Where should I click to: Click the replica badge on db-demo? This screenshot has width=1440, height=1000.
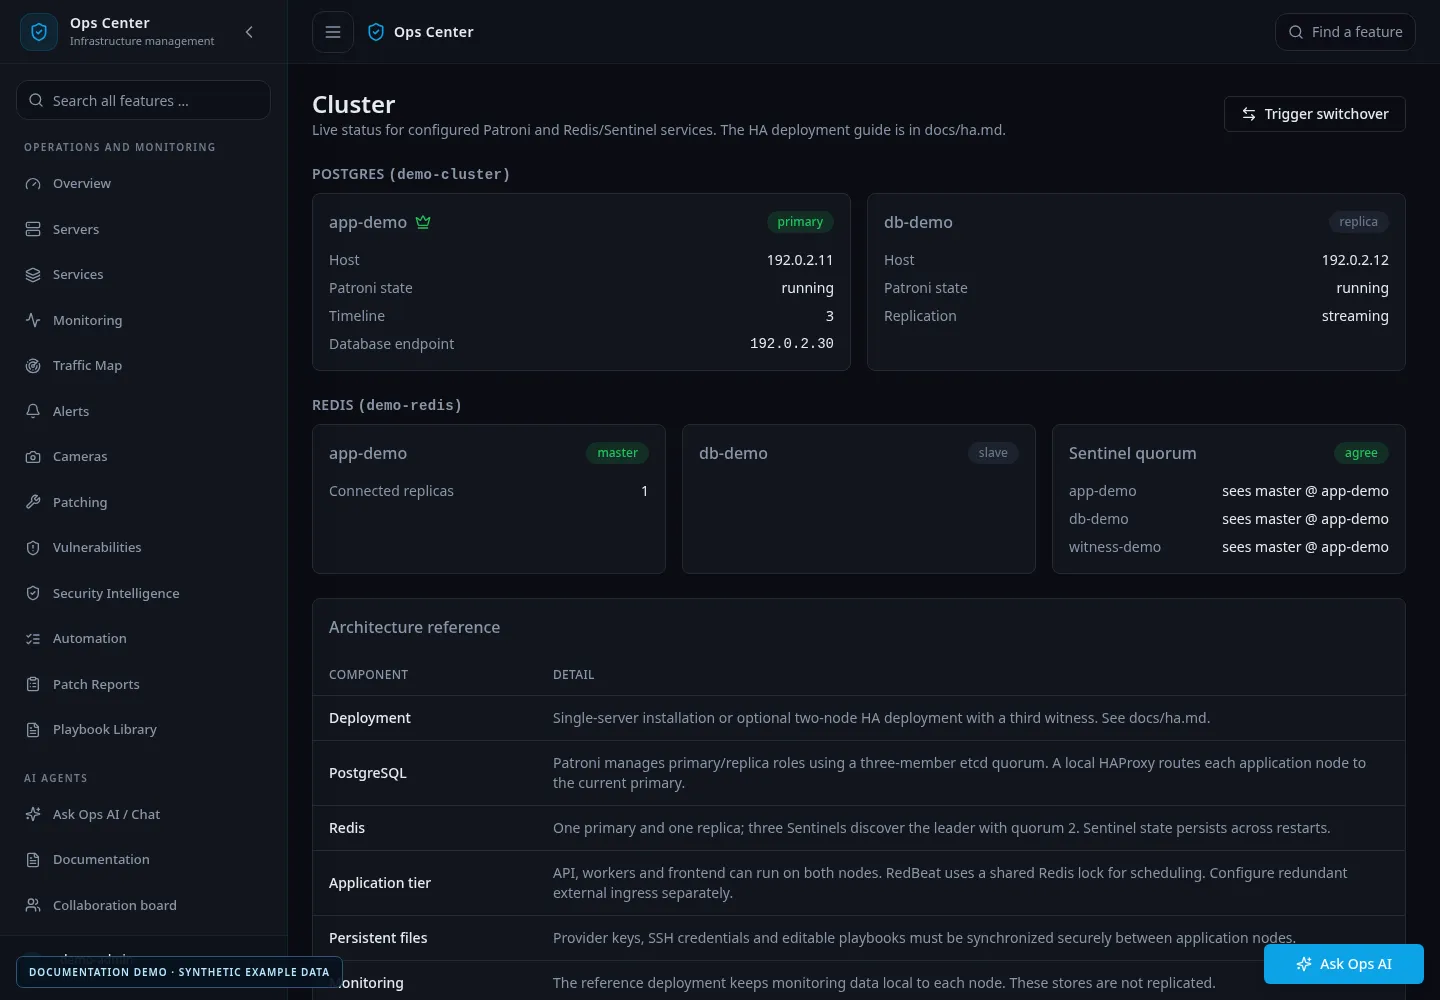pyautogui.click(x=1358, y=222)
